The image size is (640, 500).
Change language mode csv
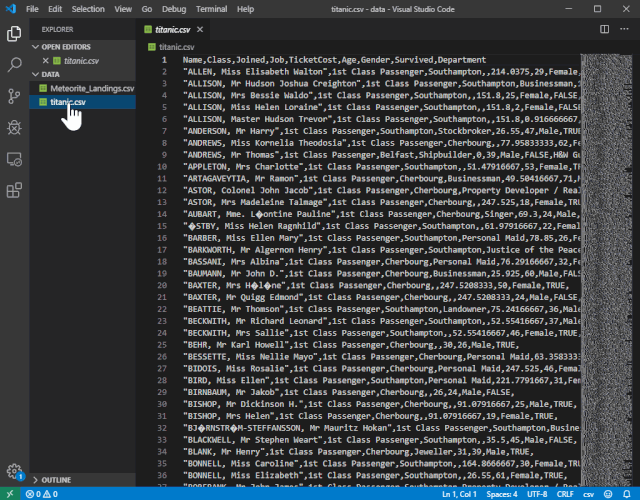pyautogui.click(x=588, y=494)
